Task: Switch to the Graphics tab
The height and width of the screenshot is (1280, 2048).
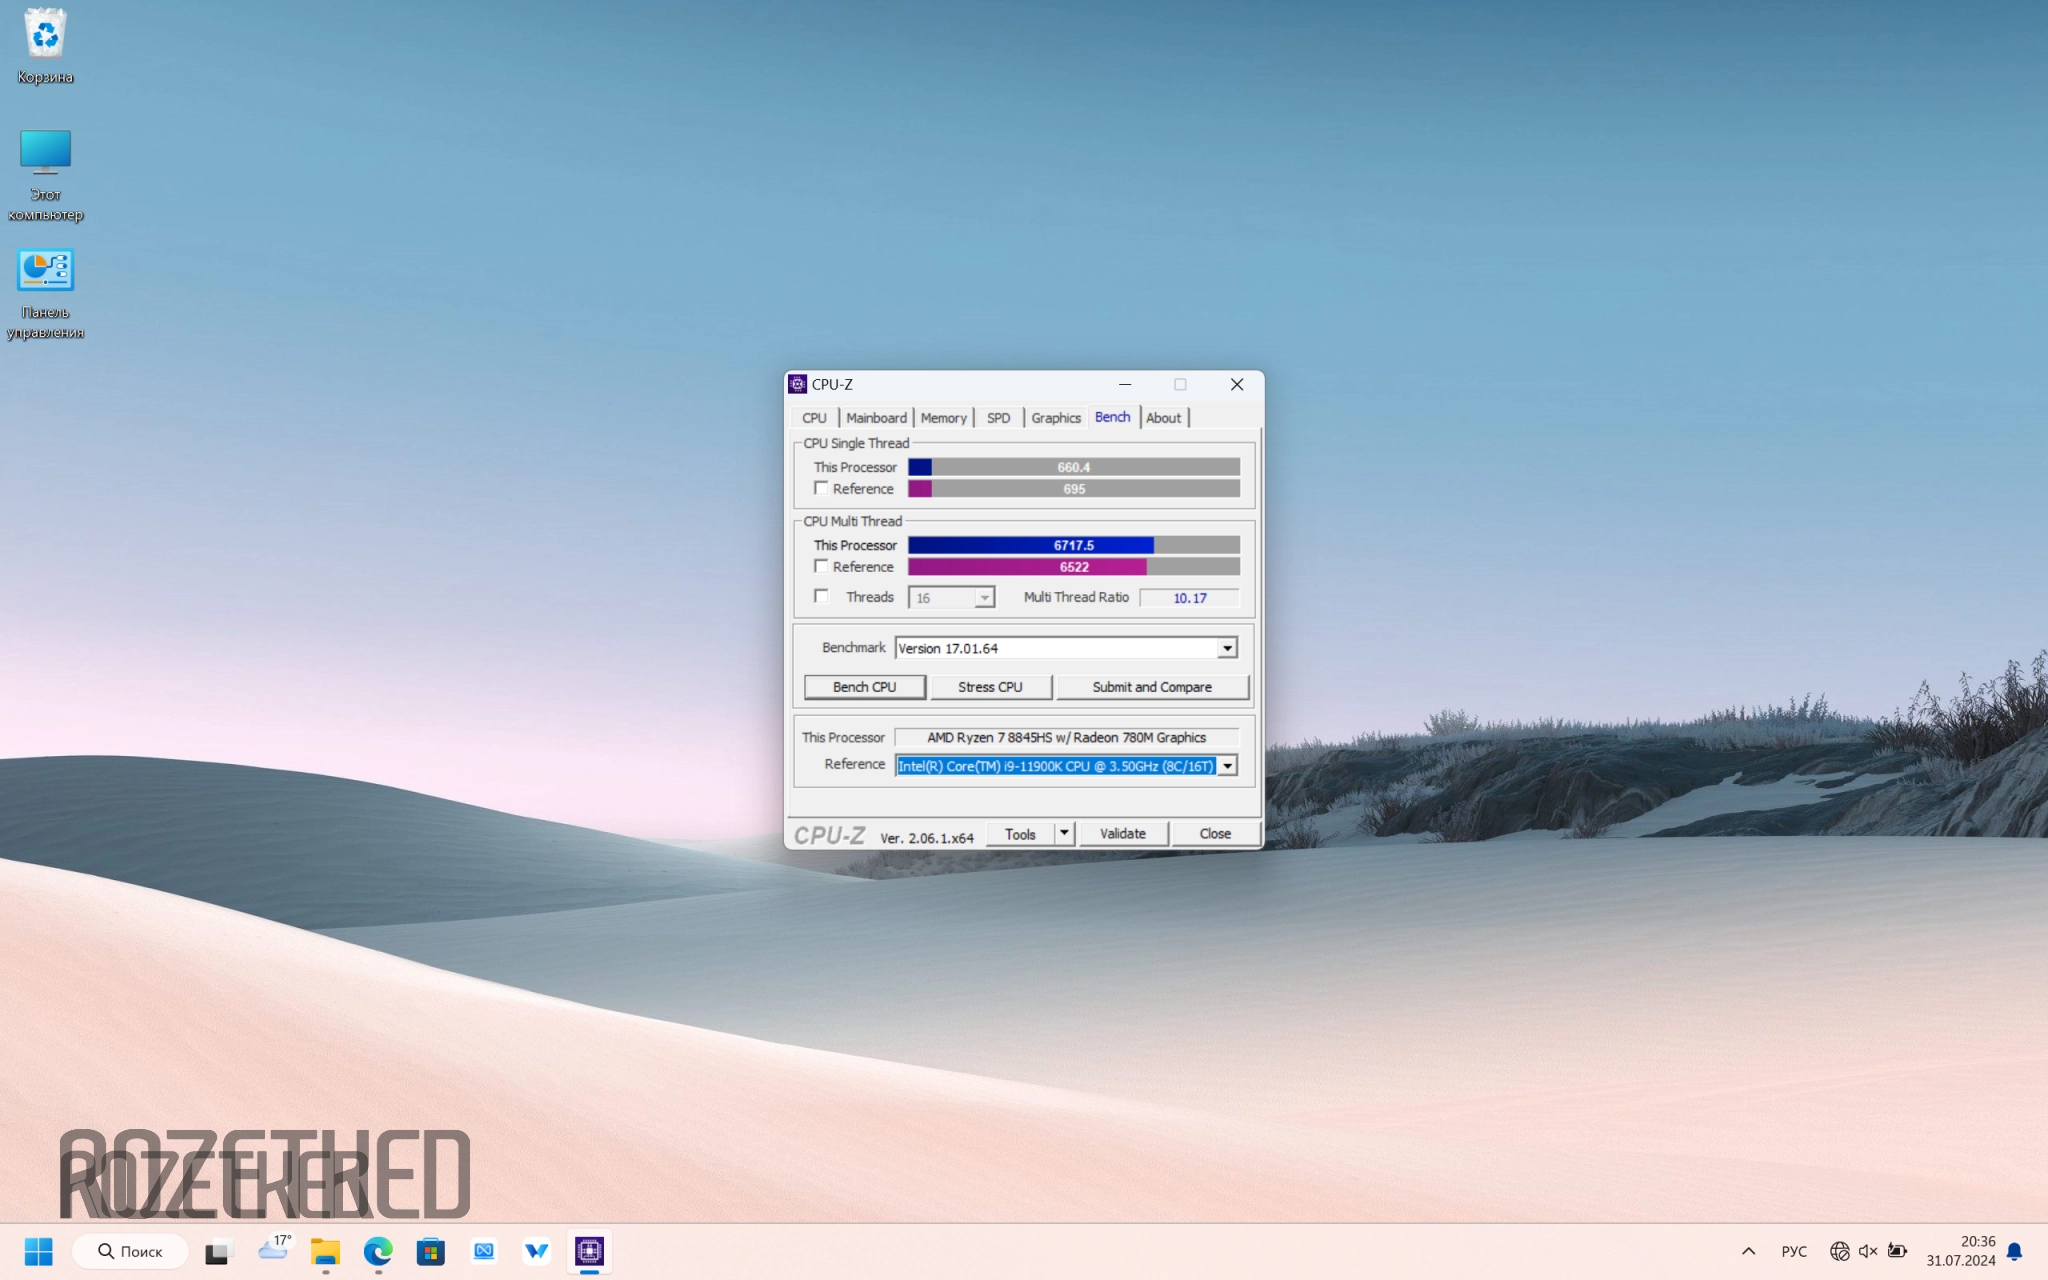Action: click(1055, 418)
